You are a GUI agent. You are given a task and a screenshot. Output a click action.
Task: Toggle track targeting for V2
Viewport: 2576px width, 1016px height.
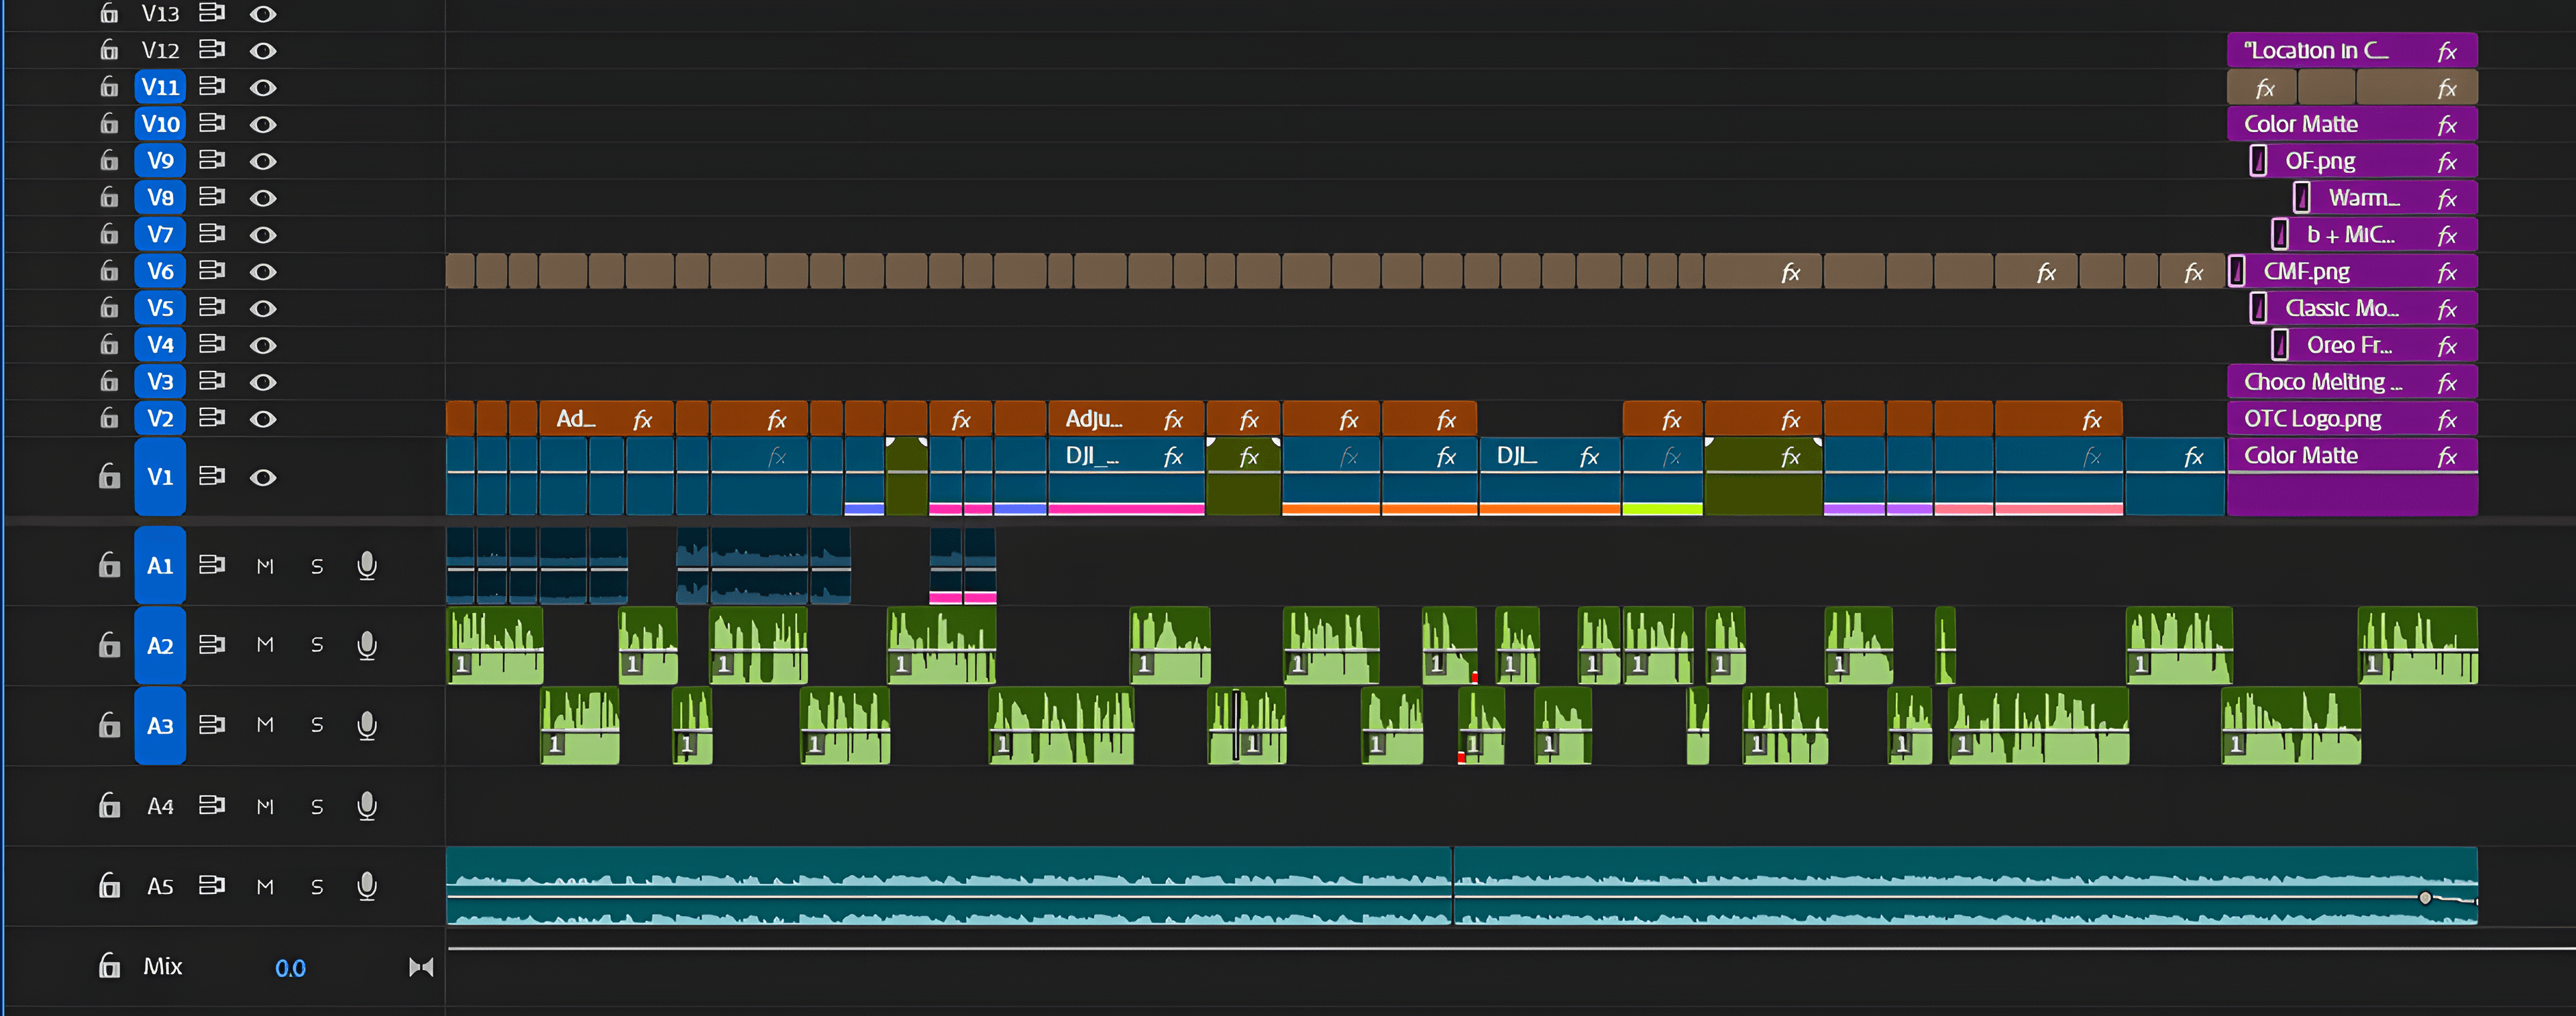click(160, 418)
